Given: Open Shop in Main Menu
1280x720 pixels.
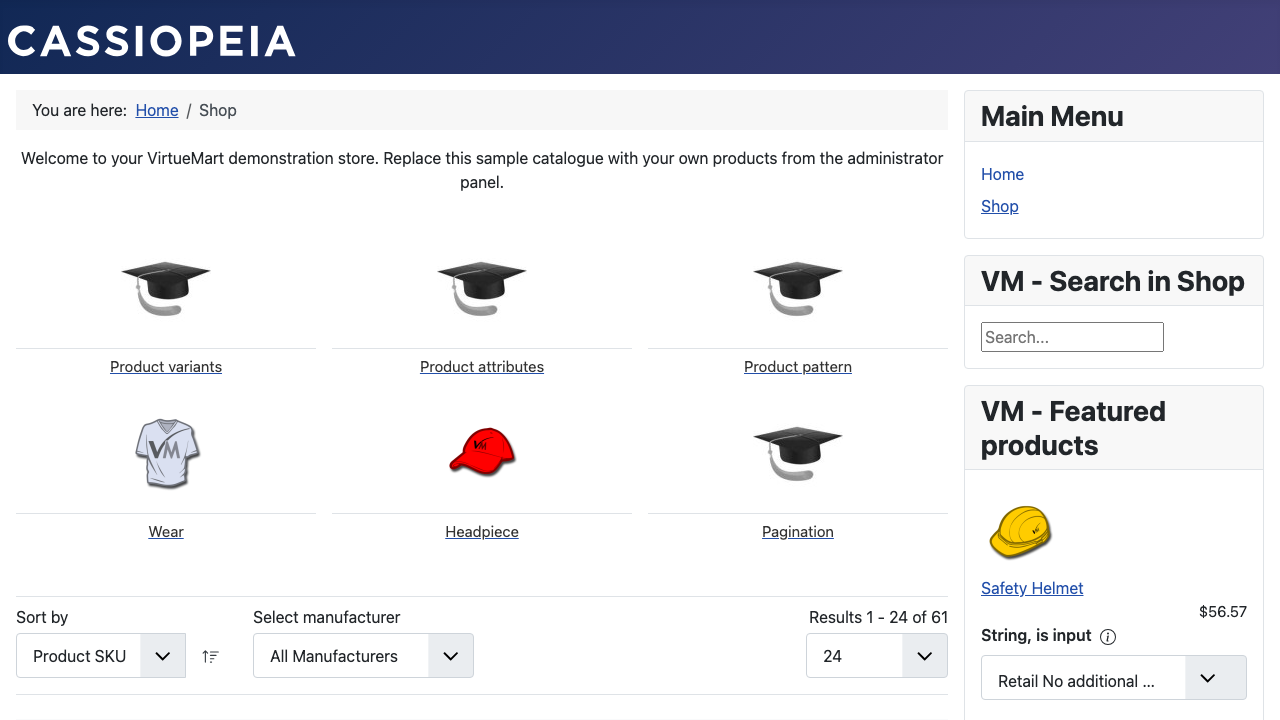Looking at the screenshot, I should coord(1000,206).
